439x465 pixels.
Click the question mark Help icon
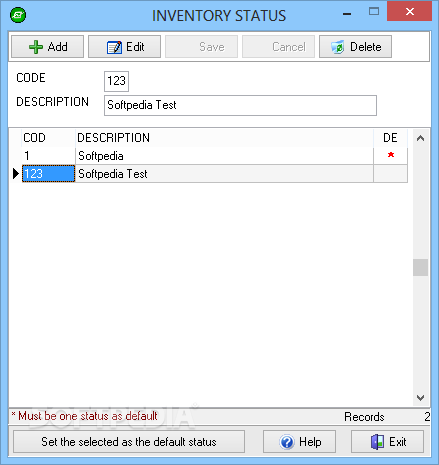[287, 442]
